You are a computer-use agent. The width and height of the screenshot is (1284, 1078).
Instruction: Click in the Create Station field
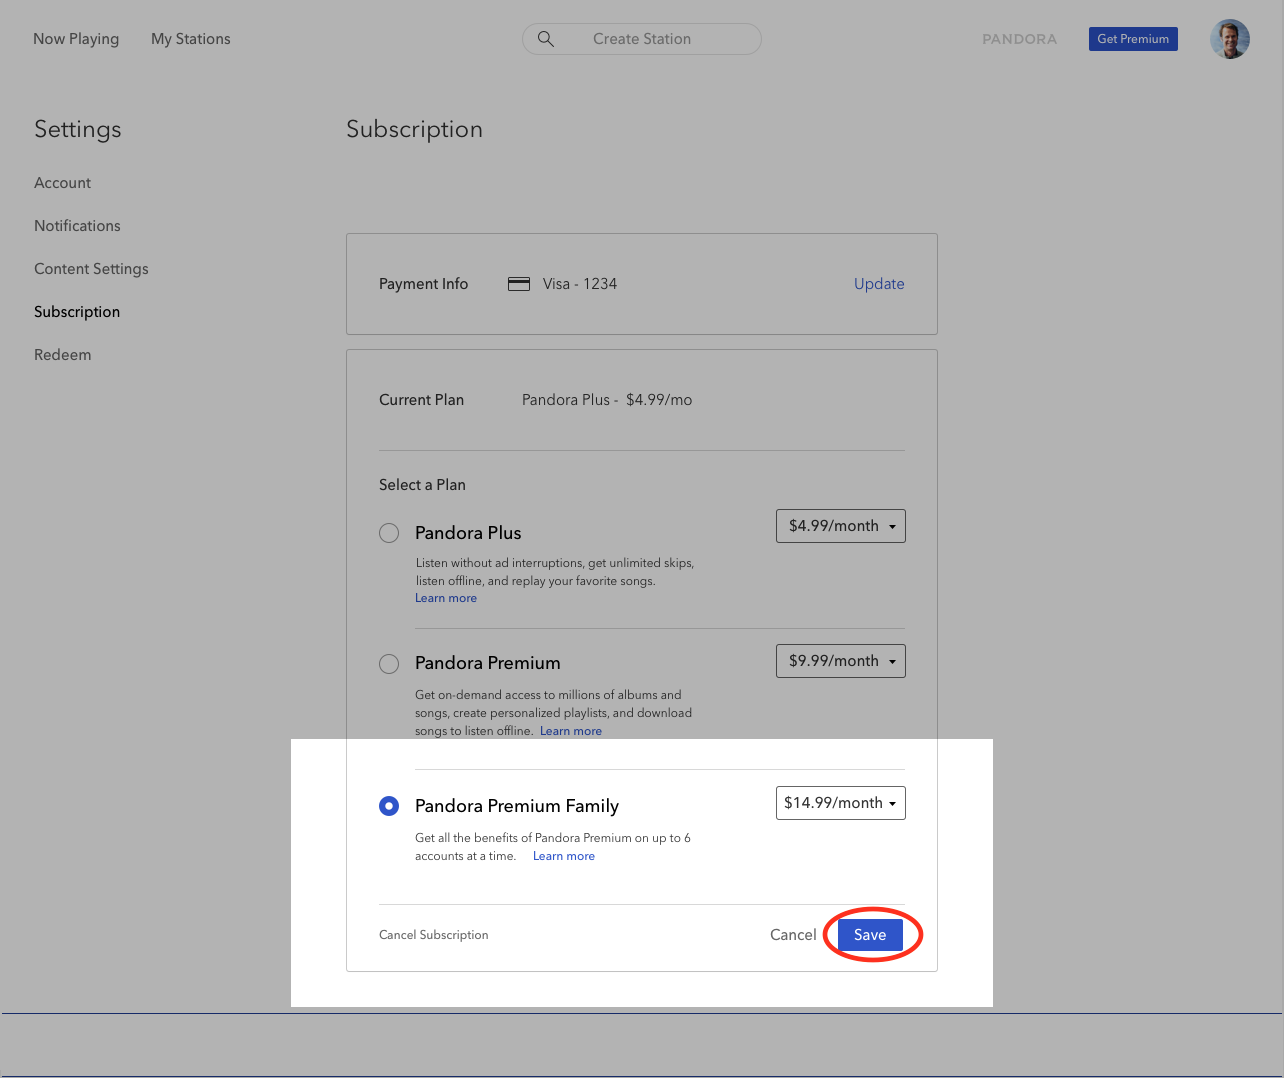point(642,39)
